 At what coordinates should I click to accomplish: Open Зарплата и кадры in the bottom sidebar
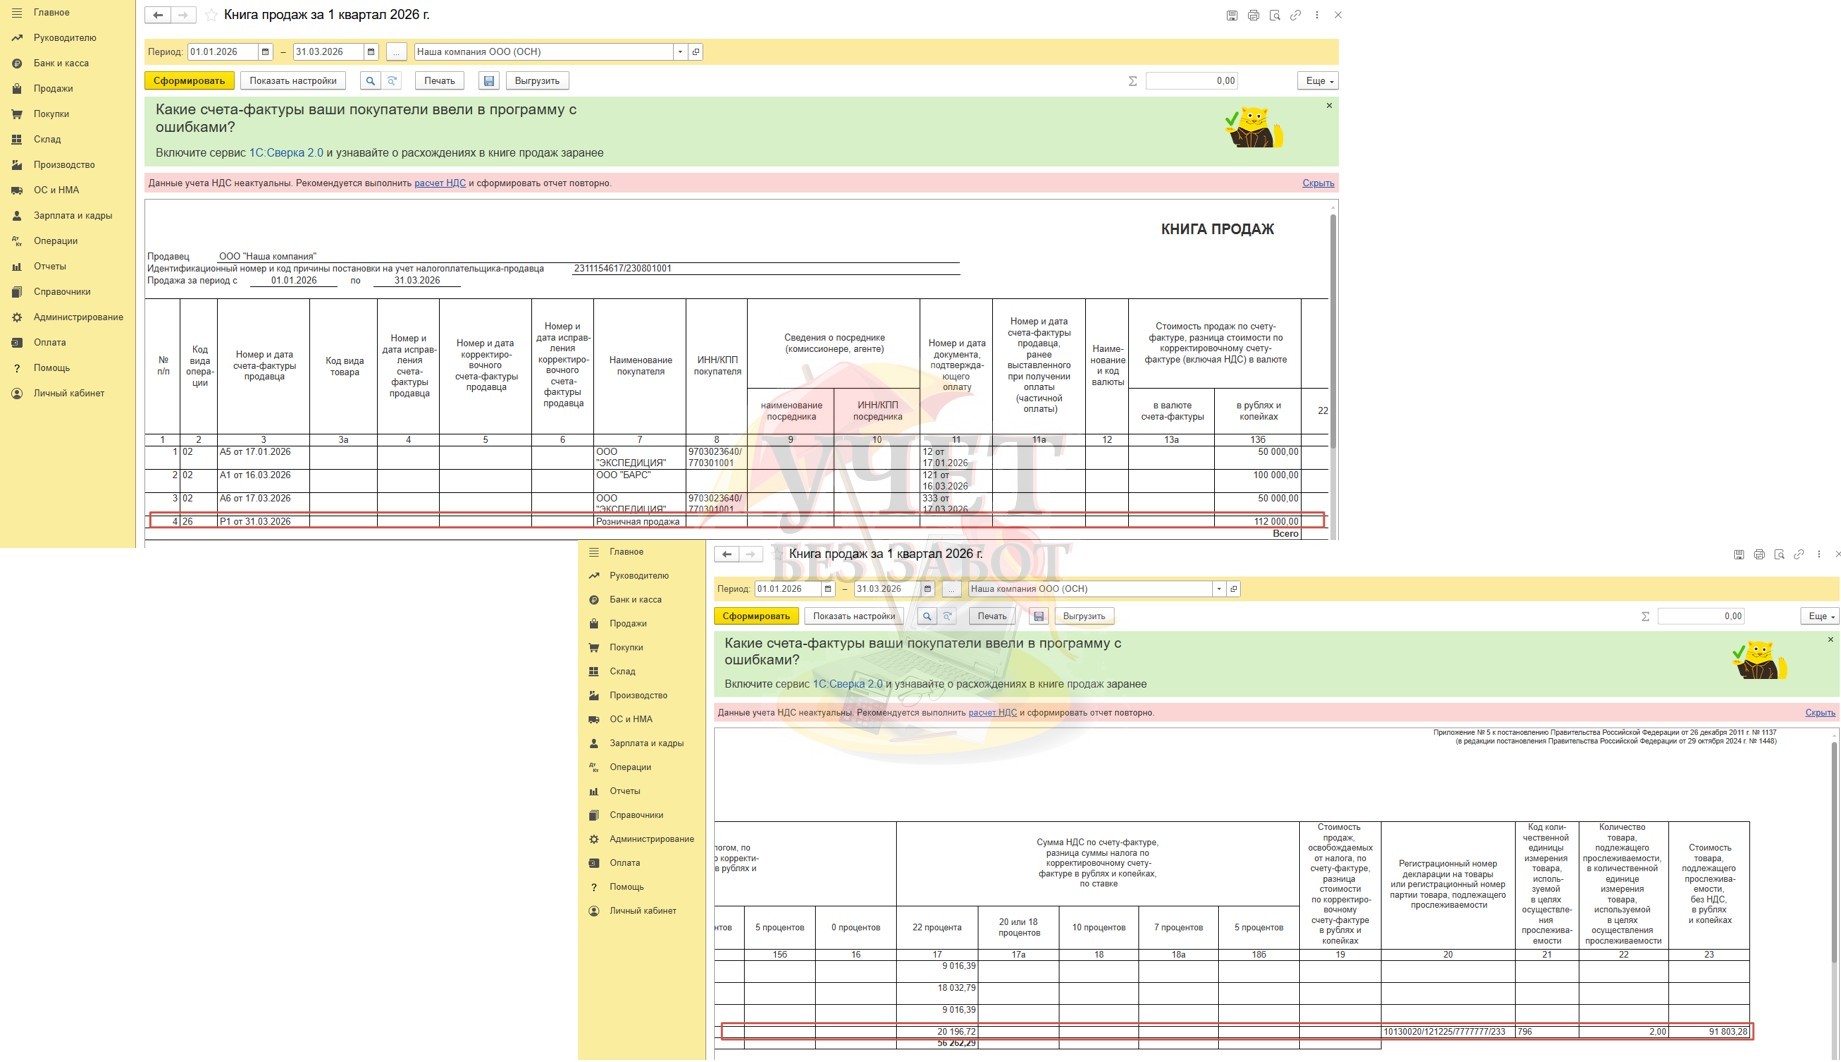pos(646,743)
